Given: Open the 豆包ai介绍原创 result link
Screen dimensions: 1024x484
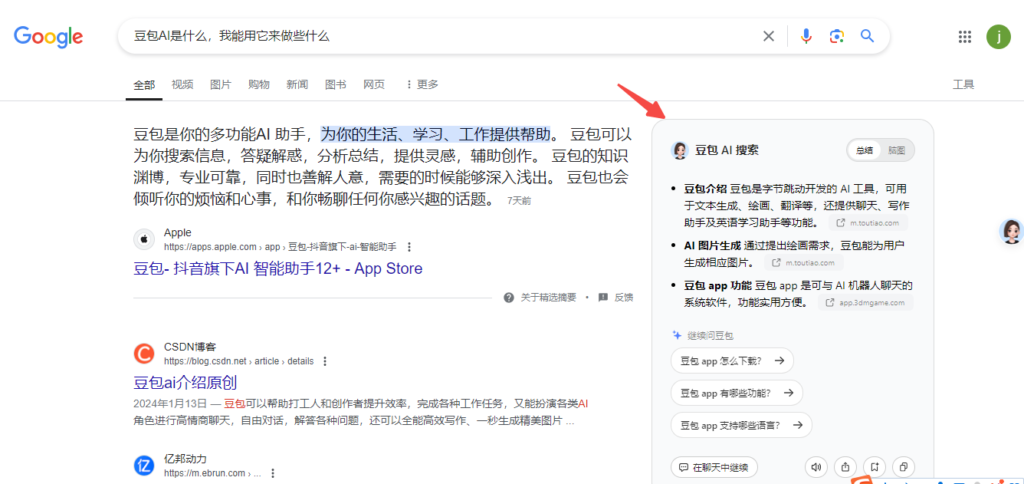Looking at the screenshot, I should (x=185, y=383).
